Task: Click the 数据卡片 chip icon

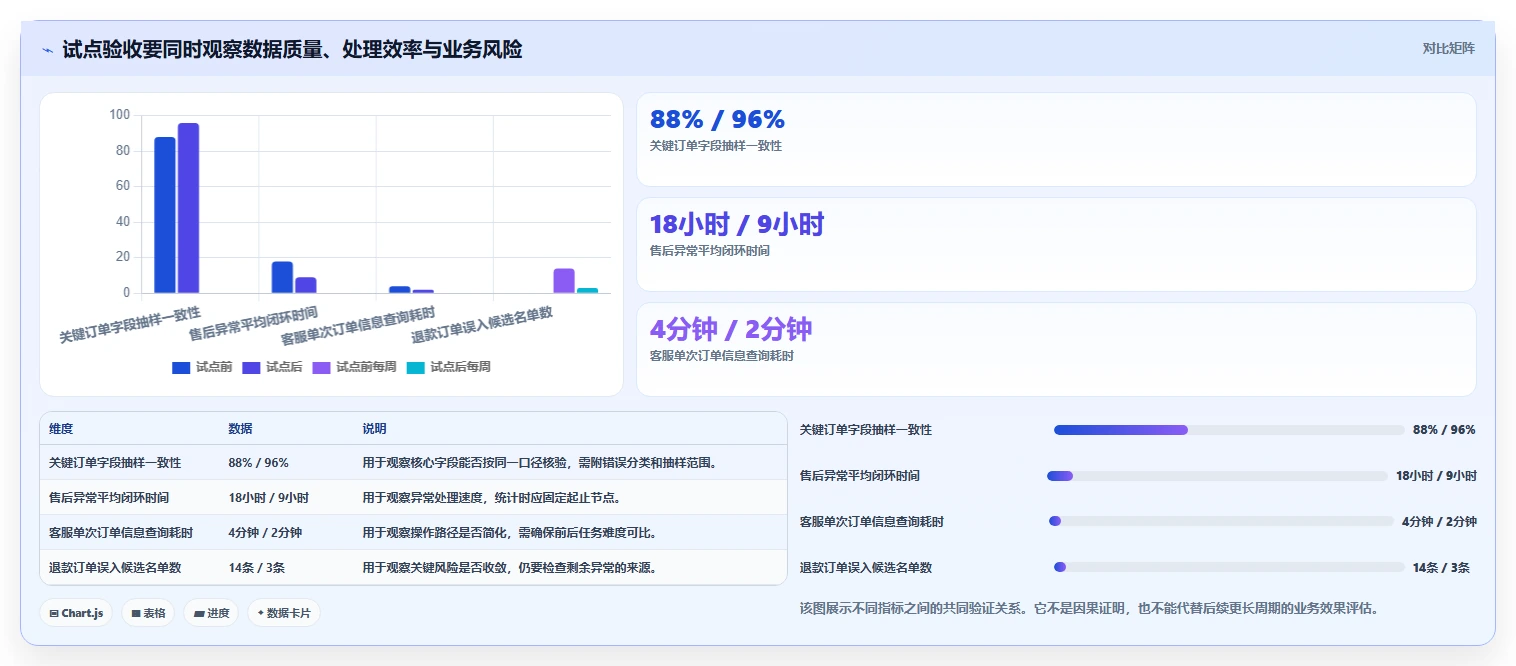Action: pos(260,613)
